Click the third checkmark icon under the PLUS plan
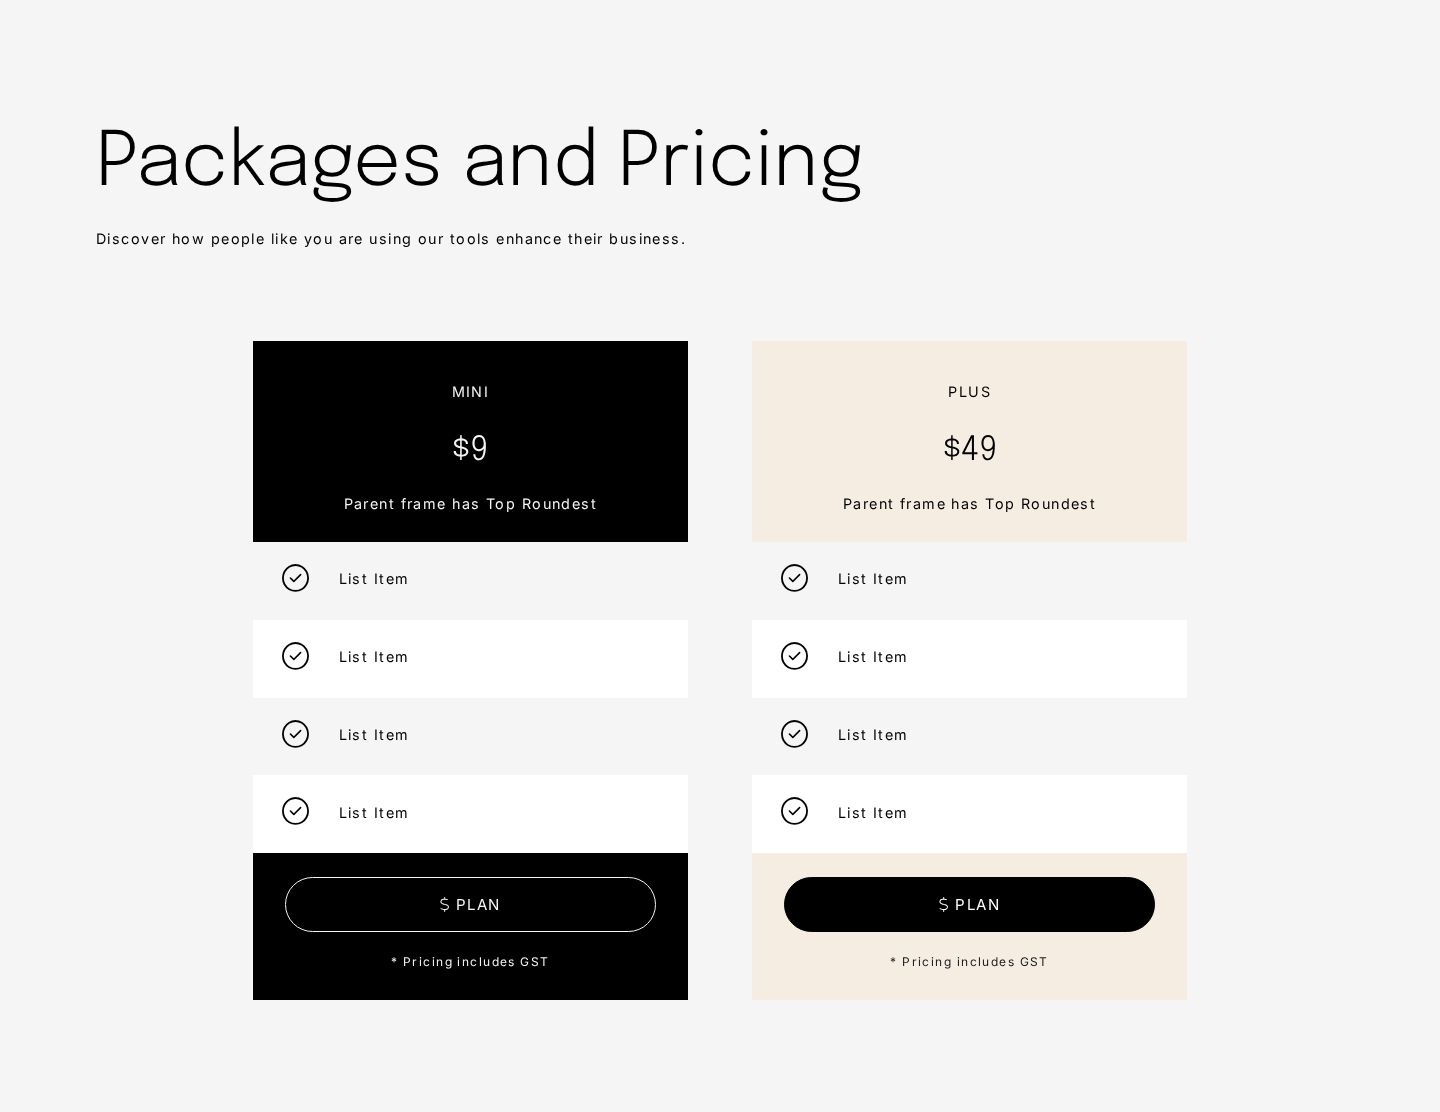The width and height of the screenshot is (1440, 1112). tap(794, 734)
